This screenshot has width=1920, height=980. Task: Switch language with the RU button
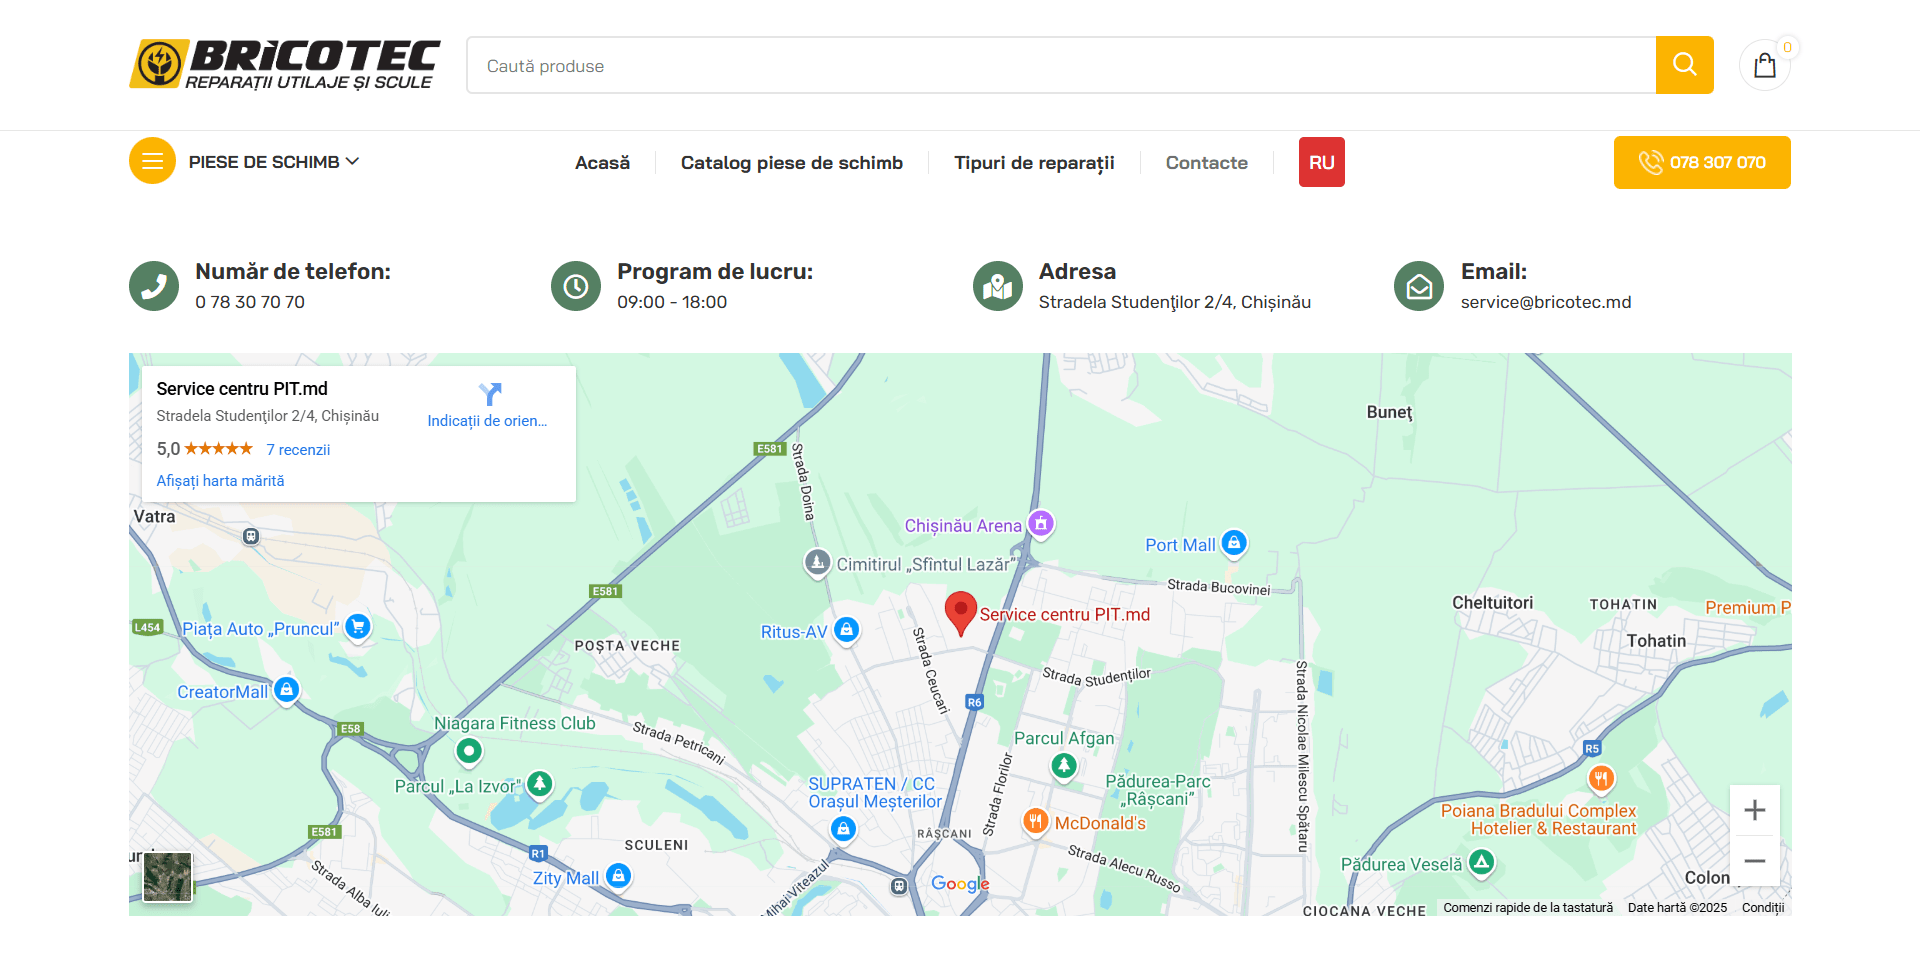[x=1322, y=162]
